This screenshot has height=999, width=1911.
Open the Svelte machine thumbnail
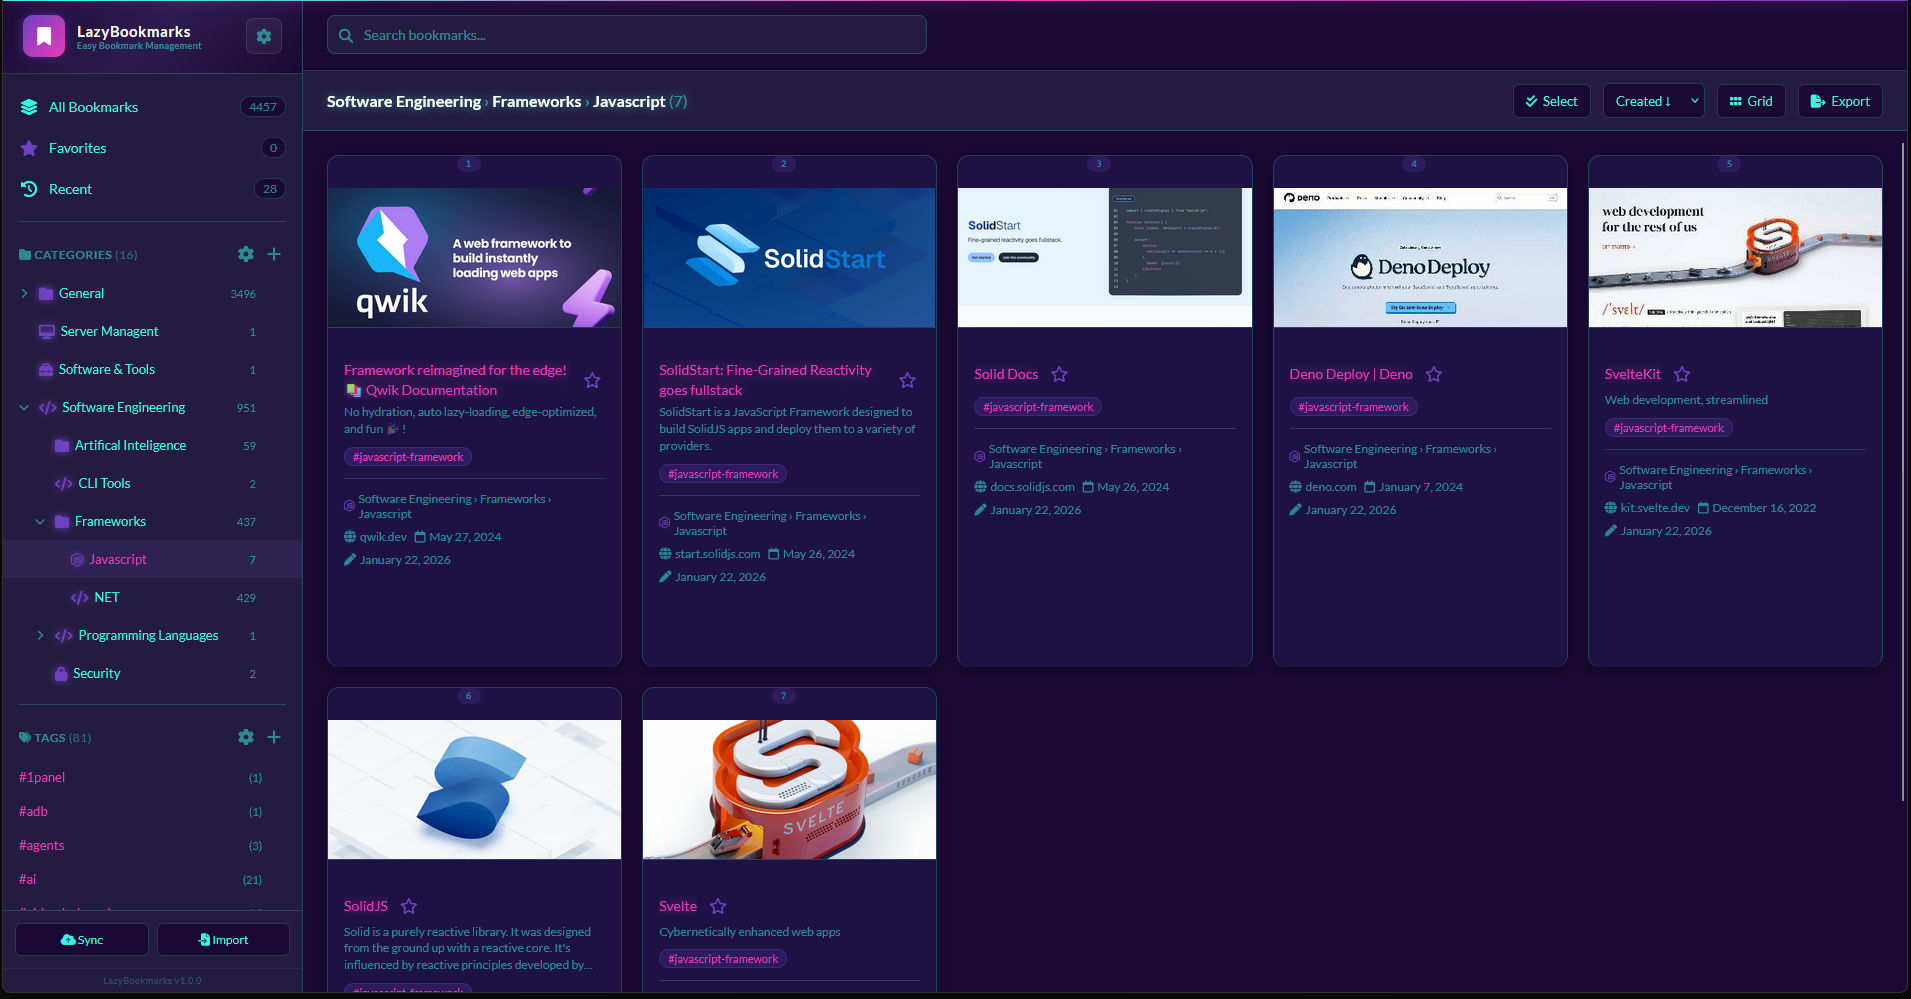coord(789,790)
